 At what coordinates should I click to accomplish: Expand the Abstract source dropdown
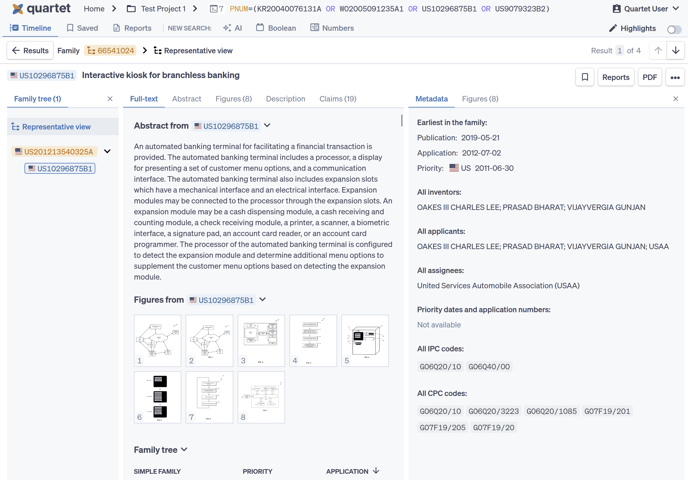tap(267, 126)
